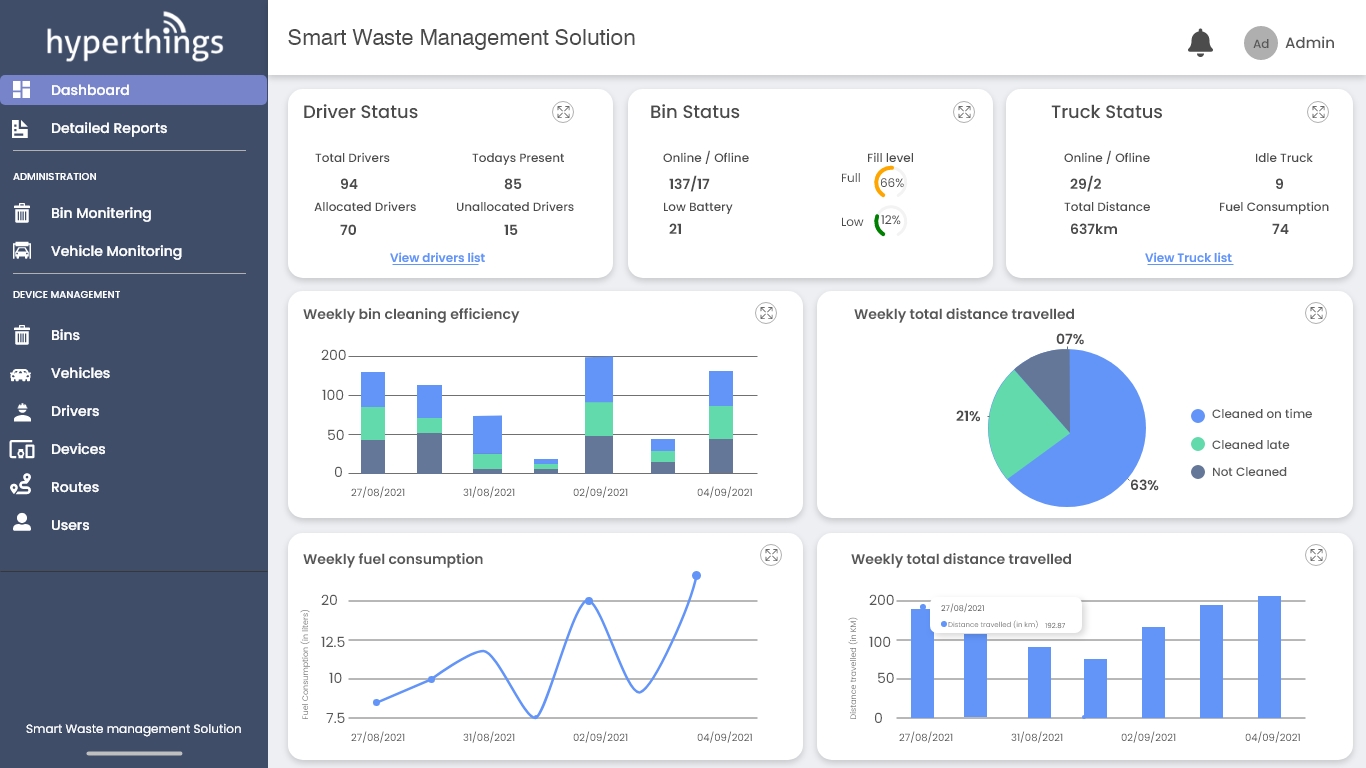Expand the Weekly fuel consumption chart
This screenshot has width=1366, height=768.
770,555
